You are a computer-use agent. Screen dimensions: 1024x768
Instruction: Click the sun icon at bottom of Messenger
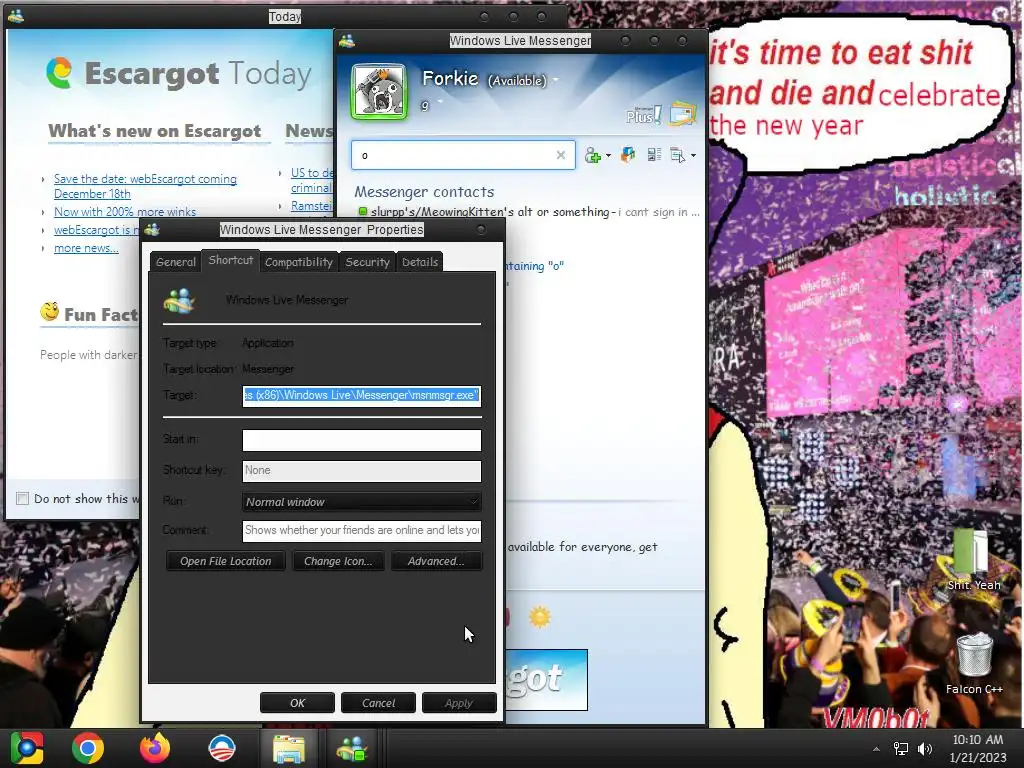coord(540,617)
